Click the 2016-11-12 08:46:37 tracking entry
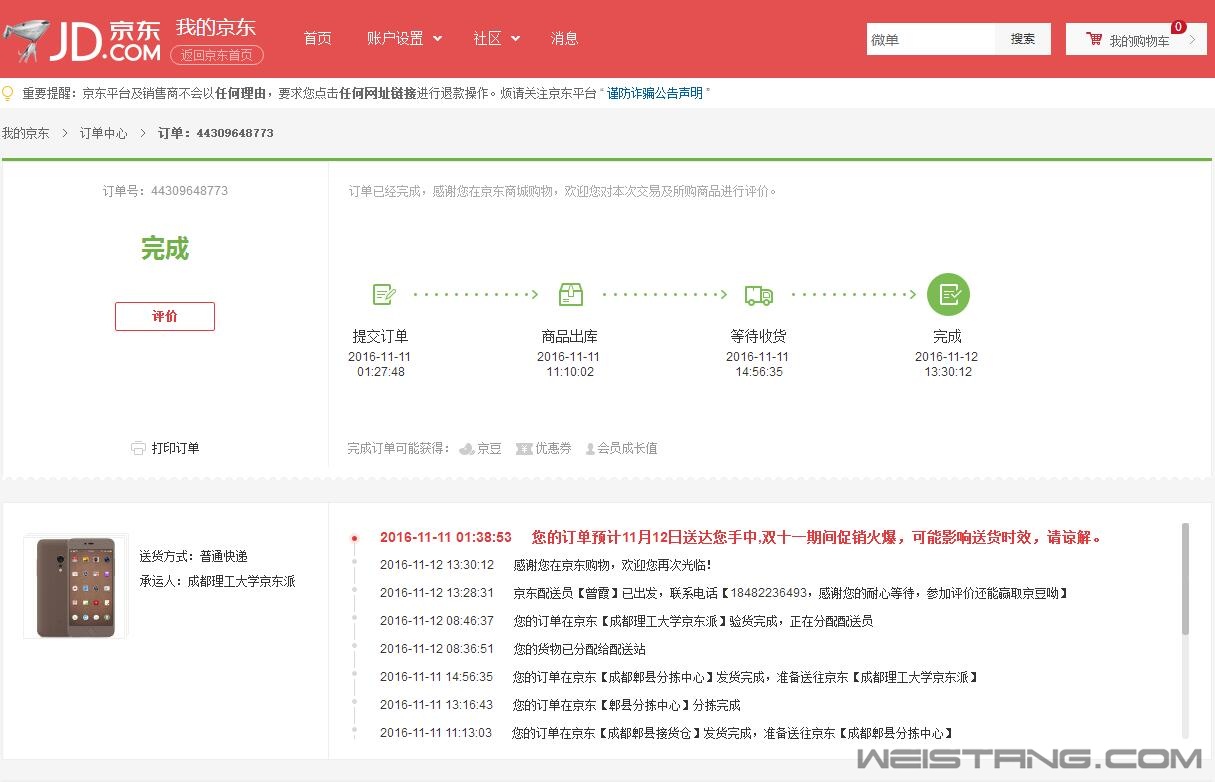Screen dimensions: 1215x782 pyautogui.click(x=626, y=621)
